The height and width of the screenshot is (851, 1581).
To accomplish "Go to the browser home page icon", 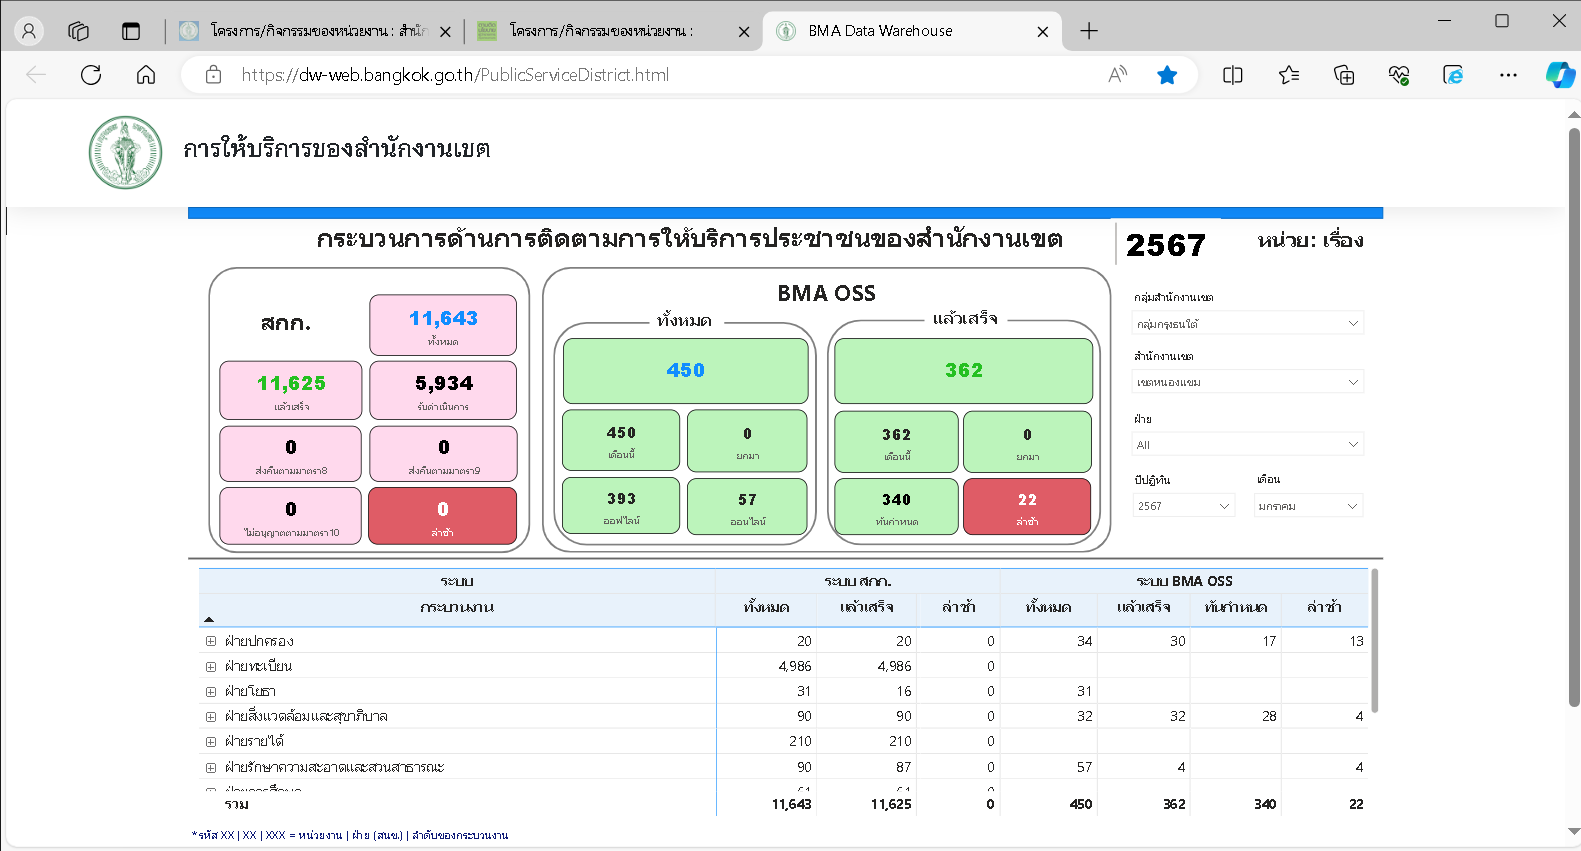I will click(x=146, y=75).
